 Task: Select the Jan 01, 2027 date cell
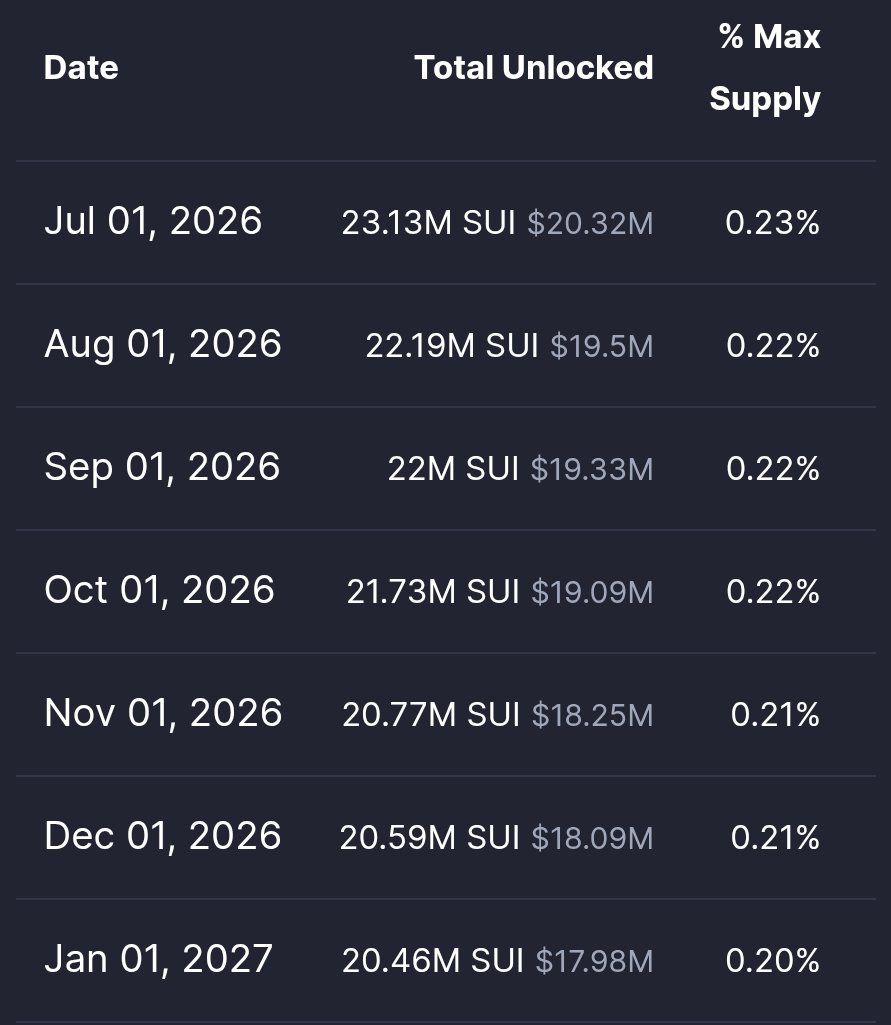[x=158, y=959]
